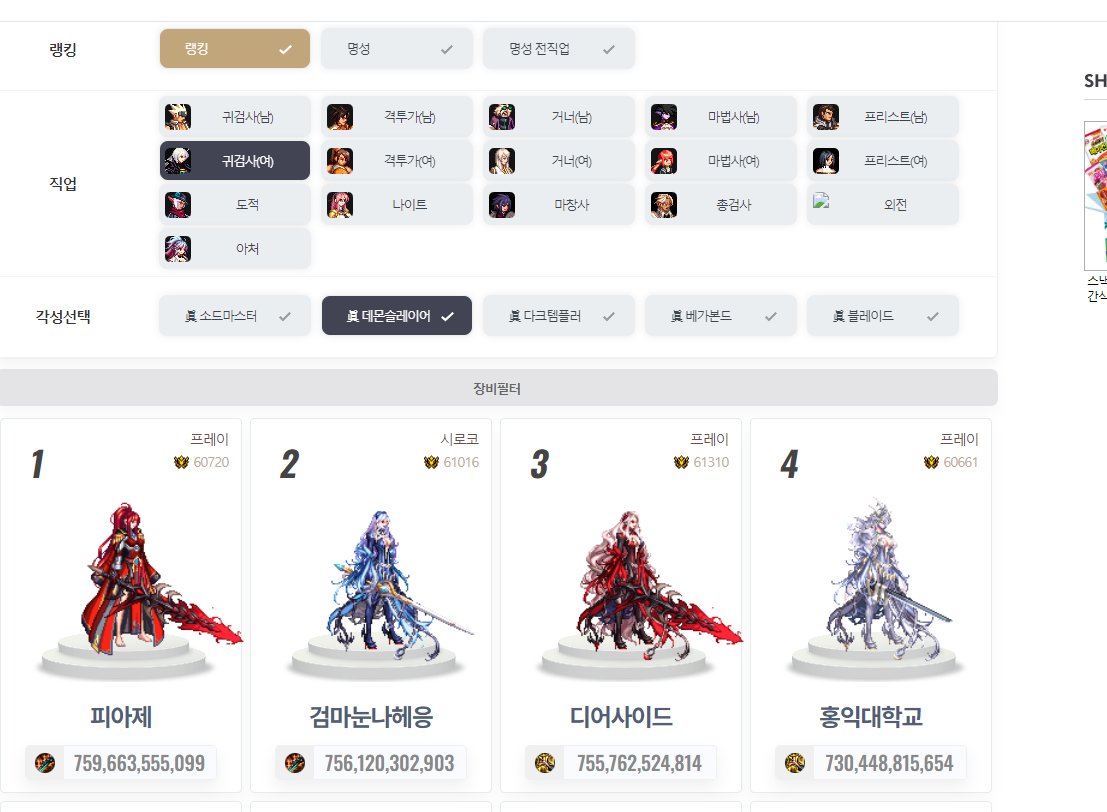1107x812 pixels.
Task: Toggle the 소드마스터 awakening filter
Action: [235, 316]
